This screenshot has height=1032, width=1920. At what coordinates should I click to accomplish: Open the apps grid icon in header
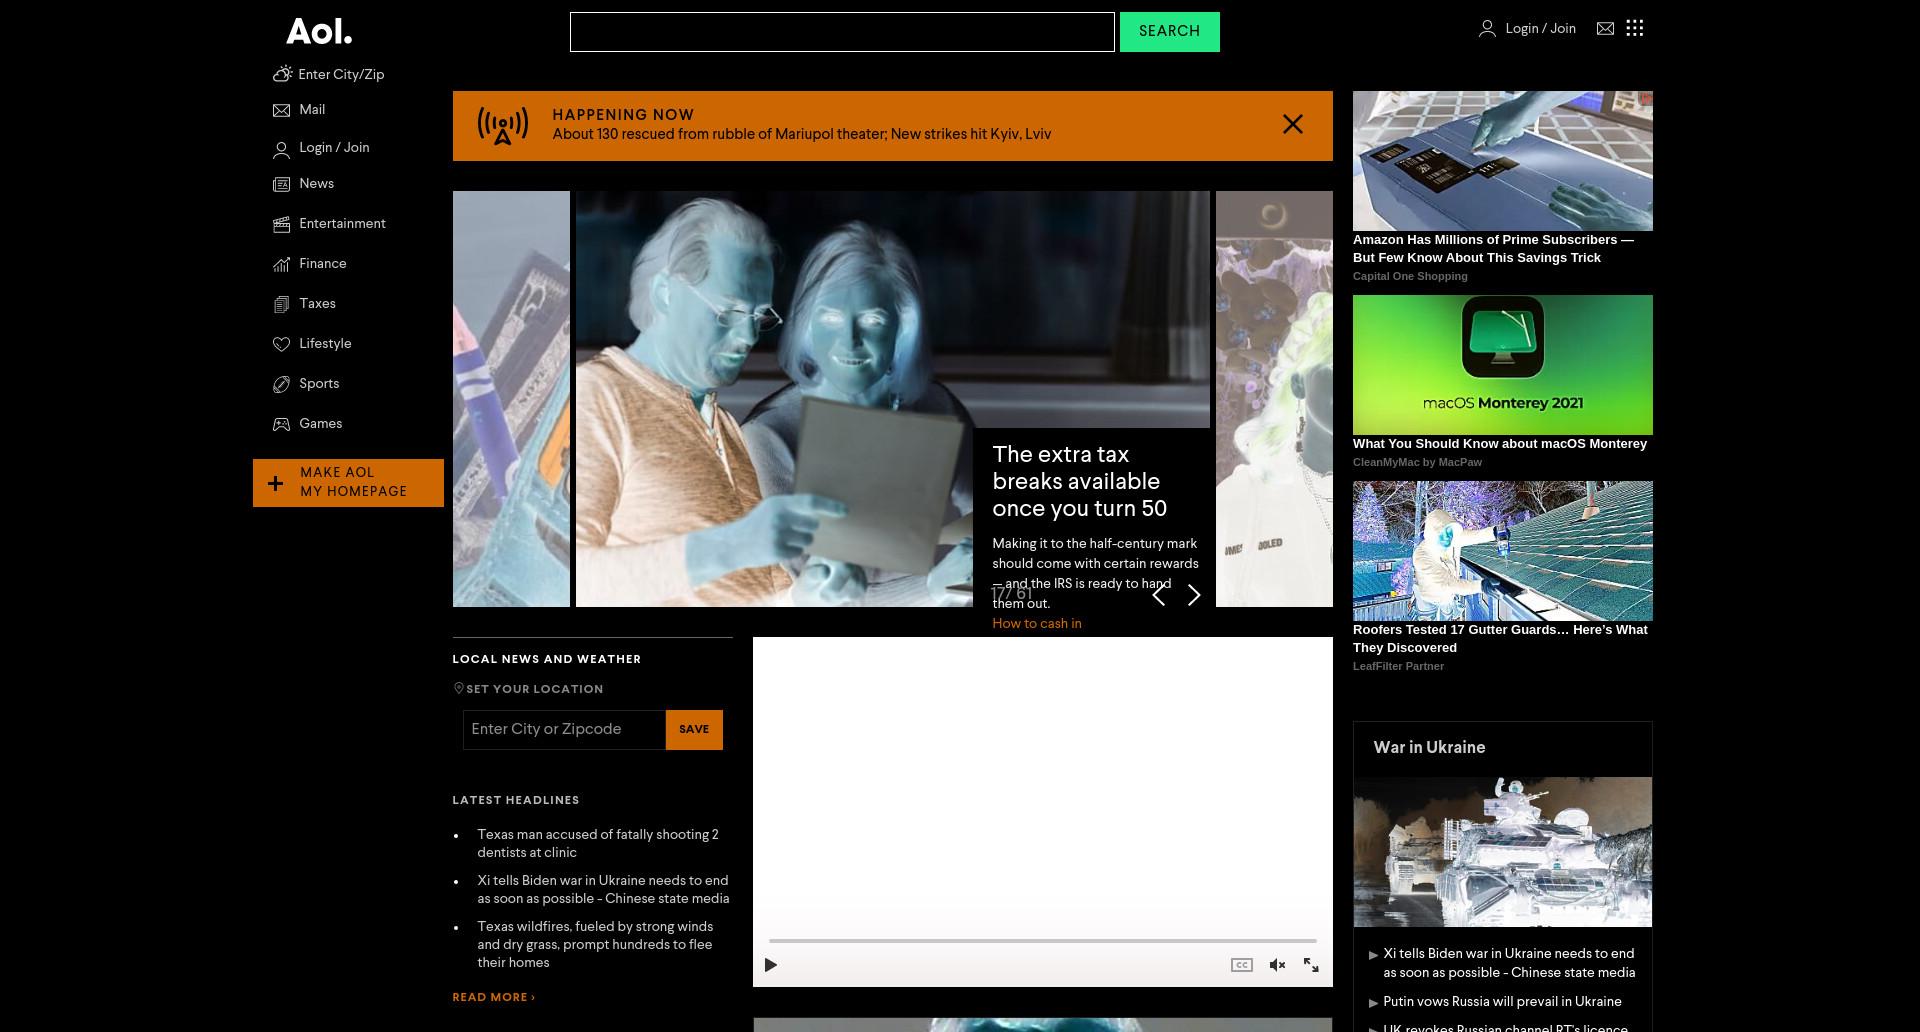click(x=1635, y=28)
